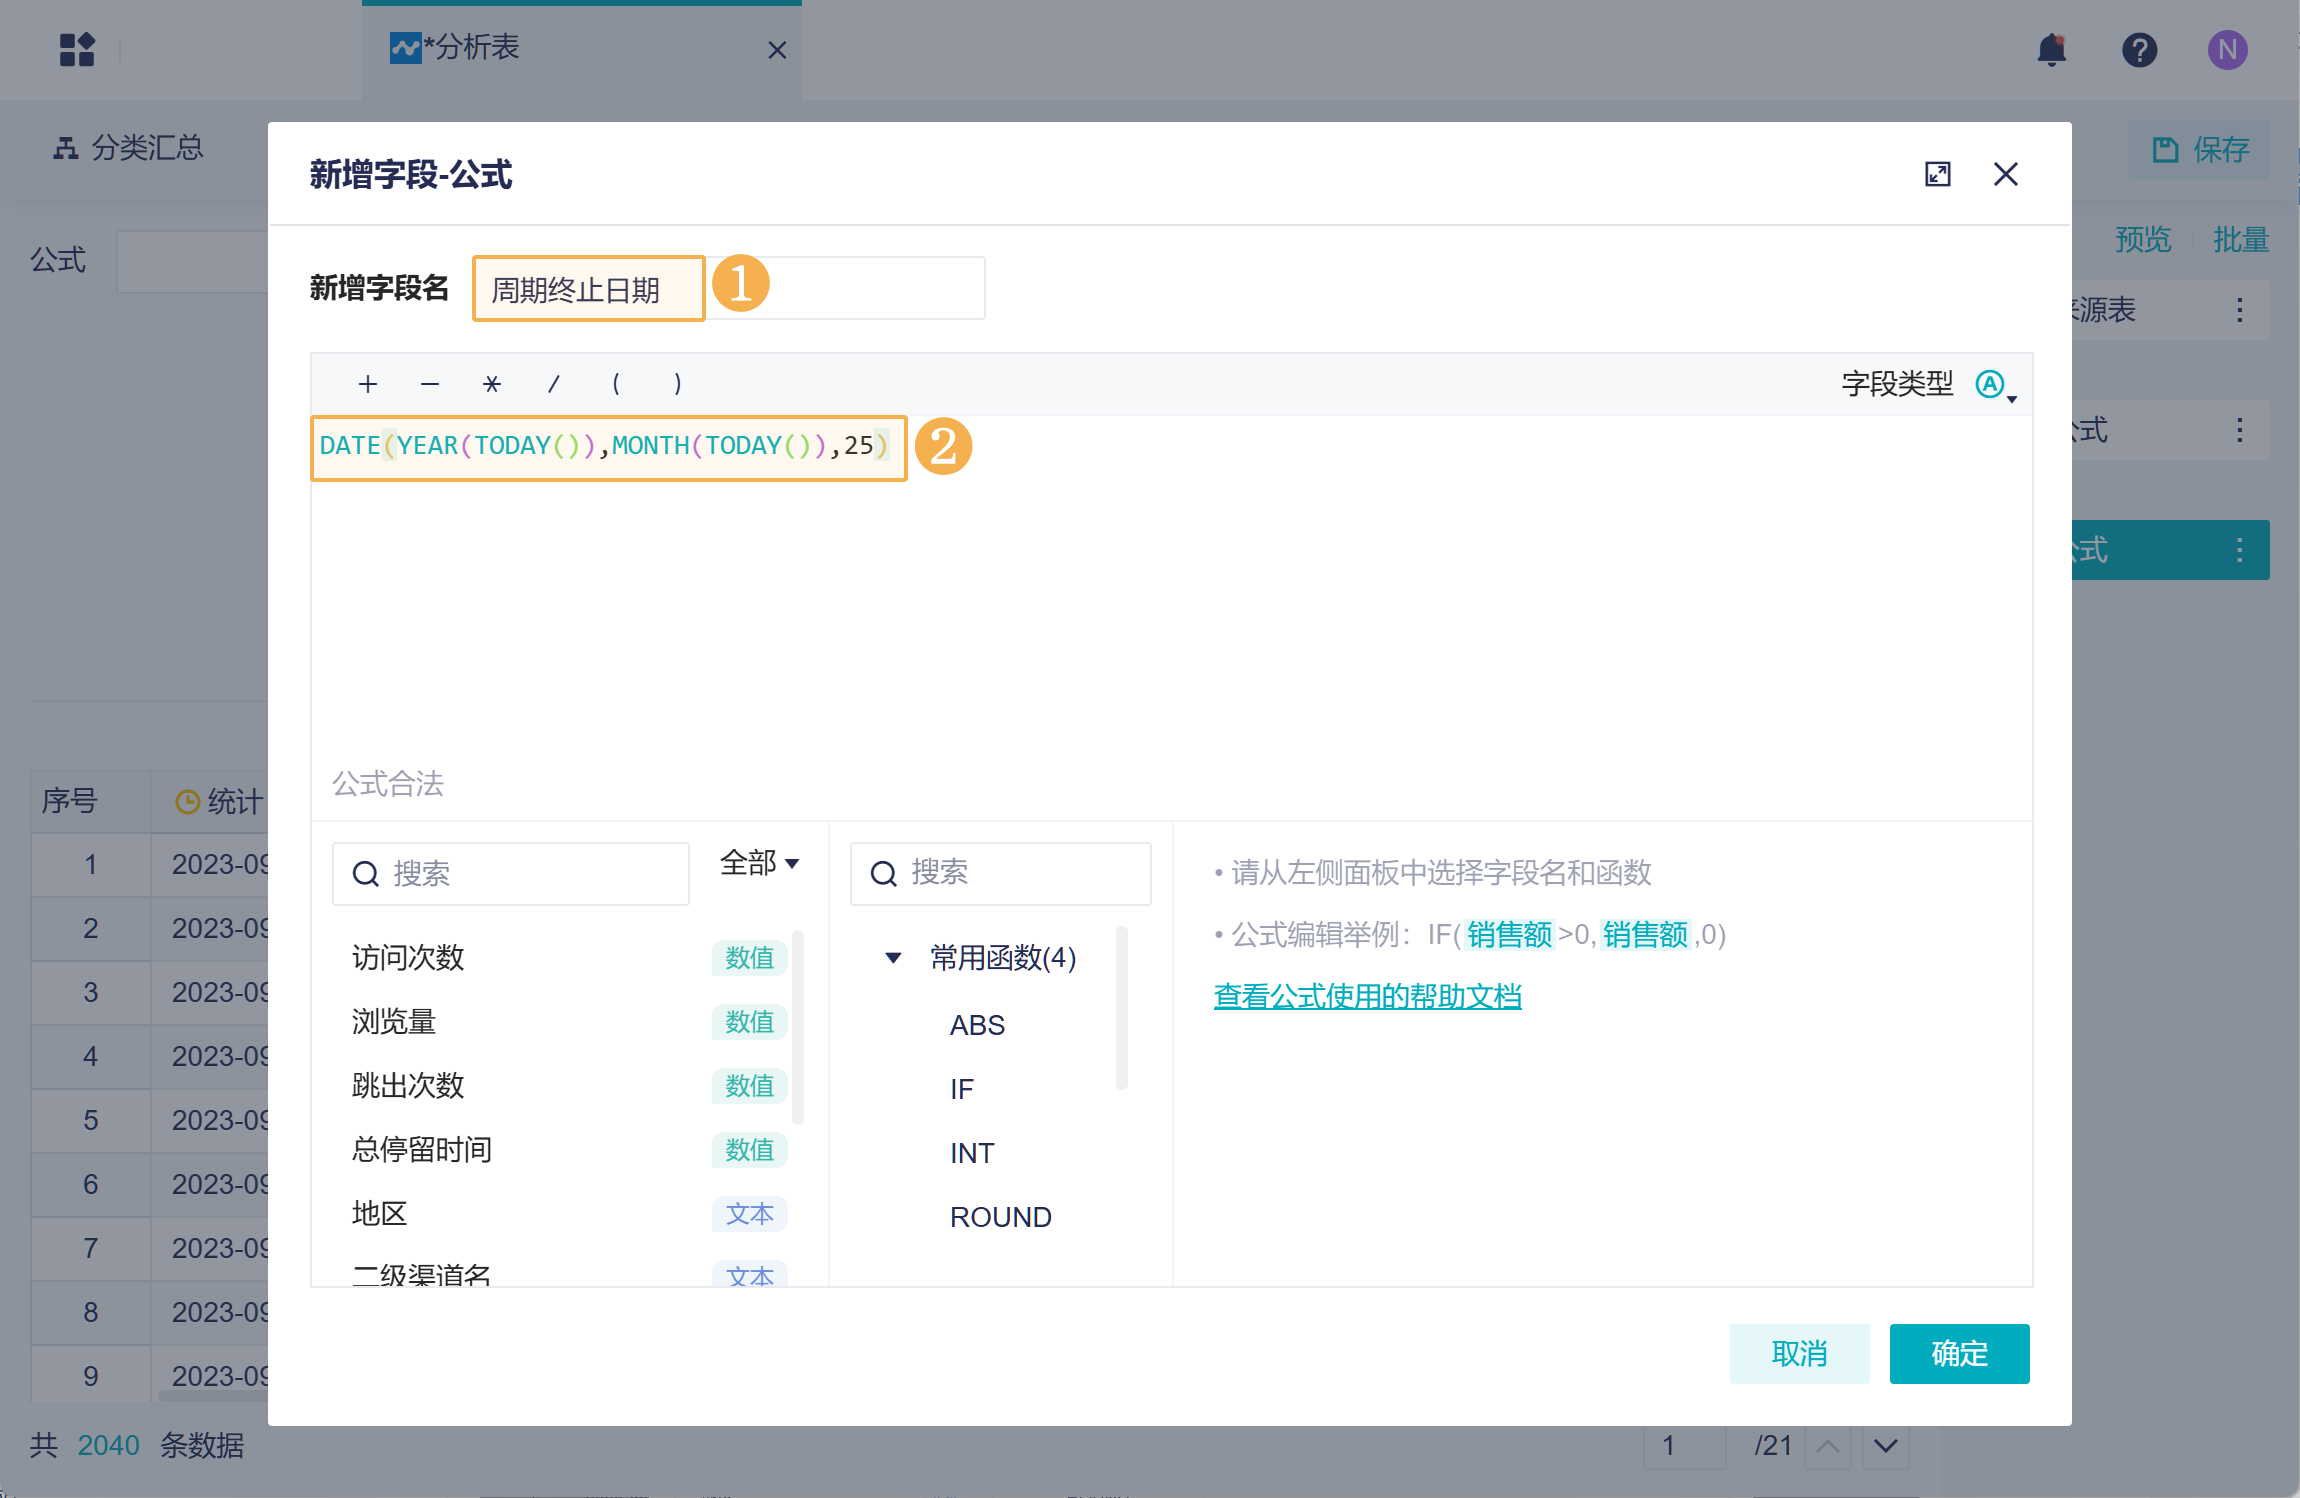The height and width of the screenshot is (1498, 2300).
Task: Expand dialog to fullscreen icon
Action: coord(1937,174)
